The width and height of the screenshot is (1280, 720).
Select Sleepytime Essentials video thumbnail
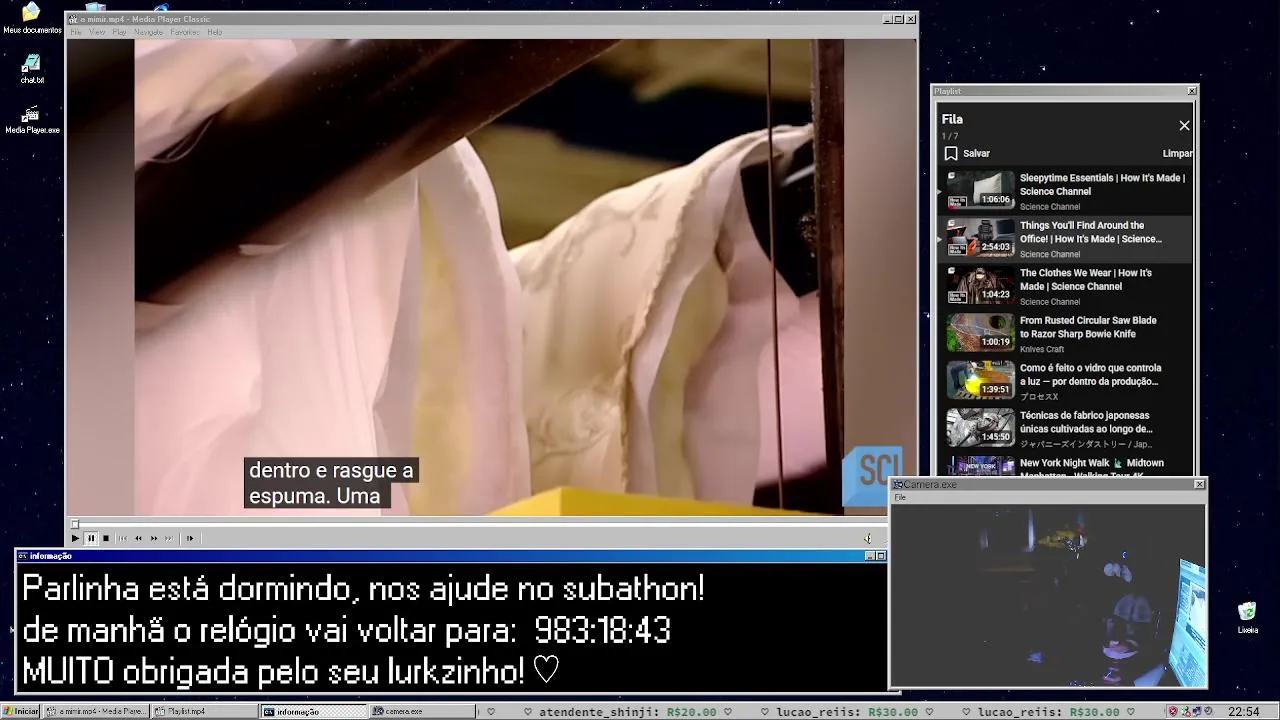980,189
